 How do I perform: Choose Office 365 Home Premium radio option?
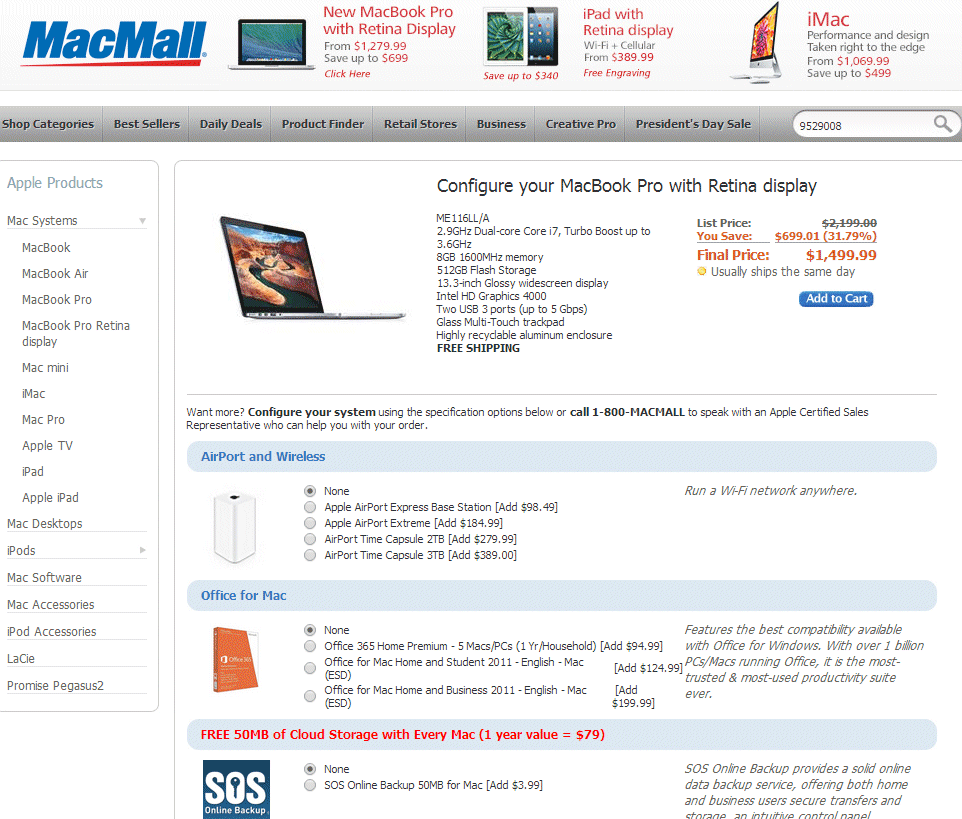[x=310, y=646]
